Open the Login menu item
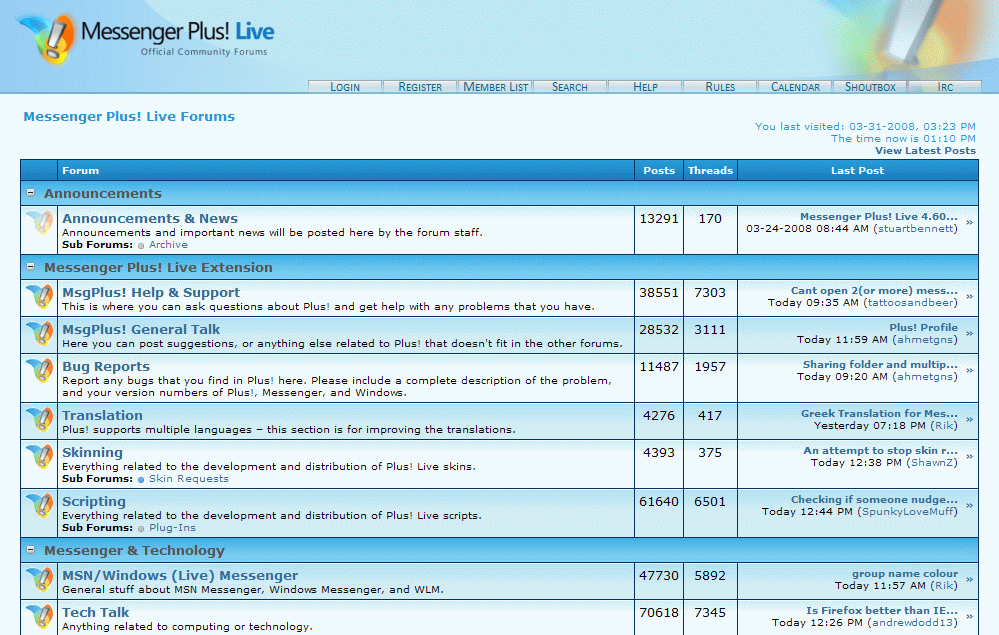The image size is (999, 635). (345, 87)
